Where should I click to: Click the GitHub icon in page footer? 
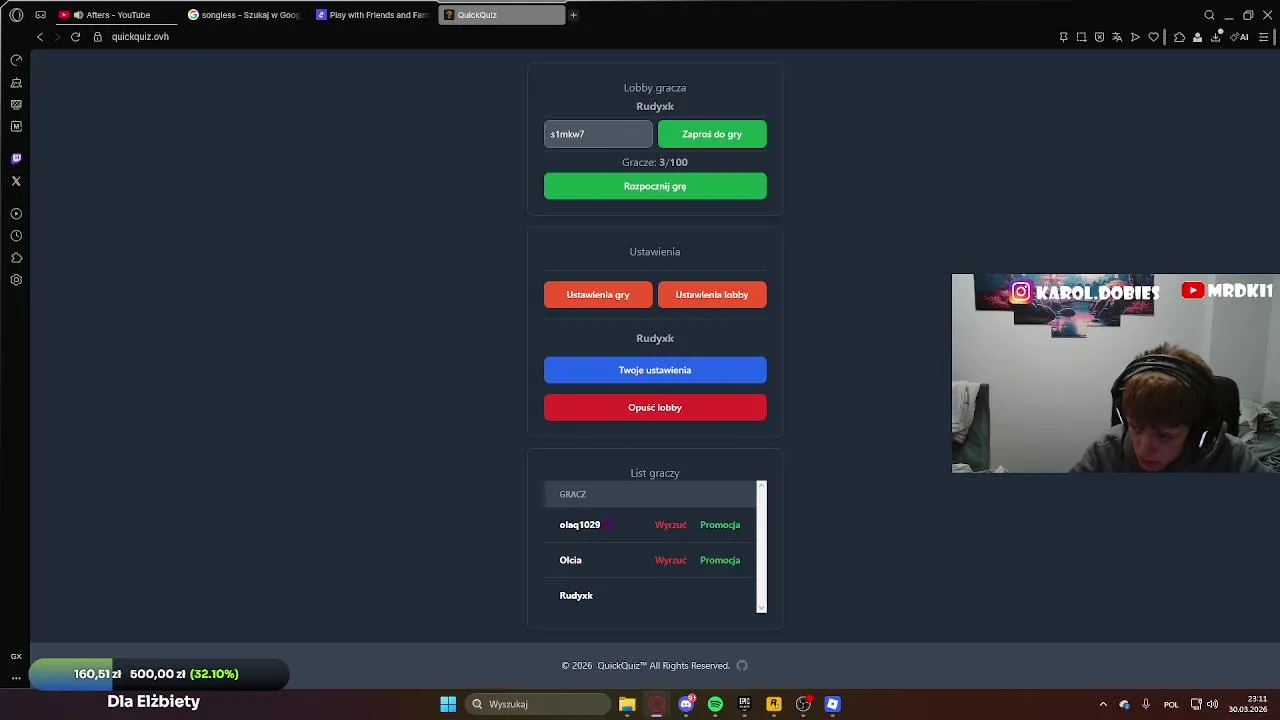pos(742,666)
